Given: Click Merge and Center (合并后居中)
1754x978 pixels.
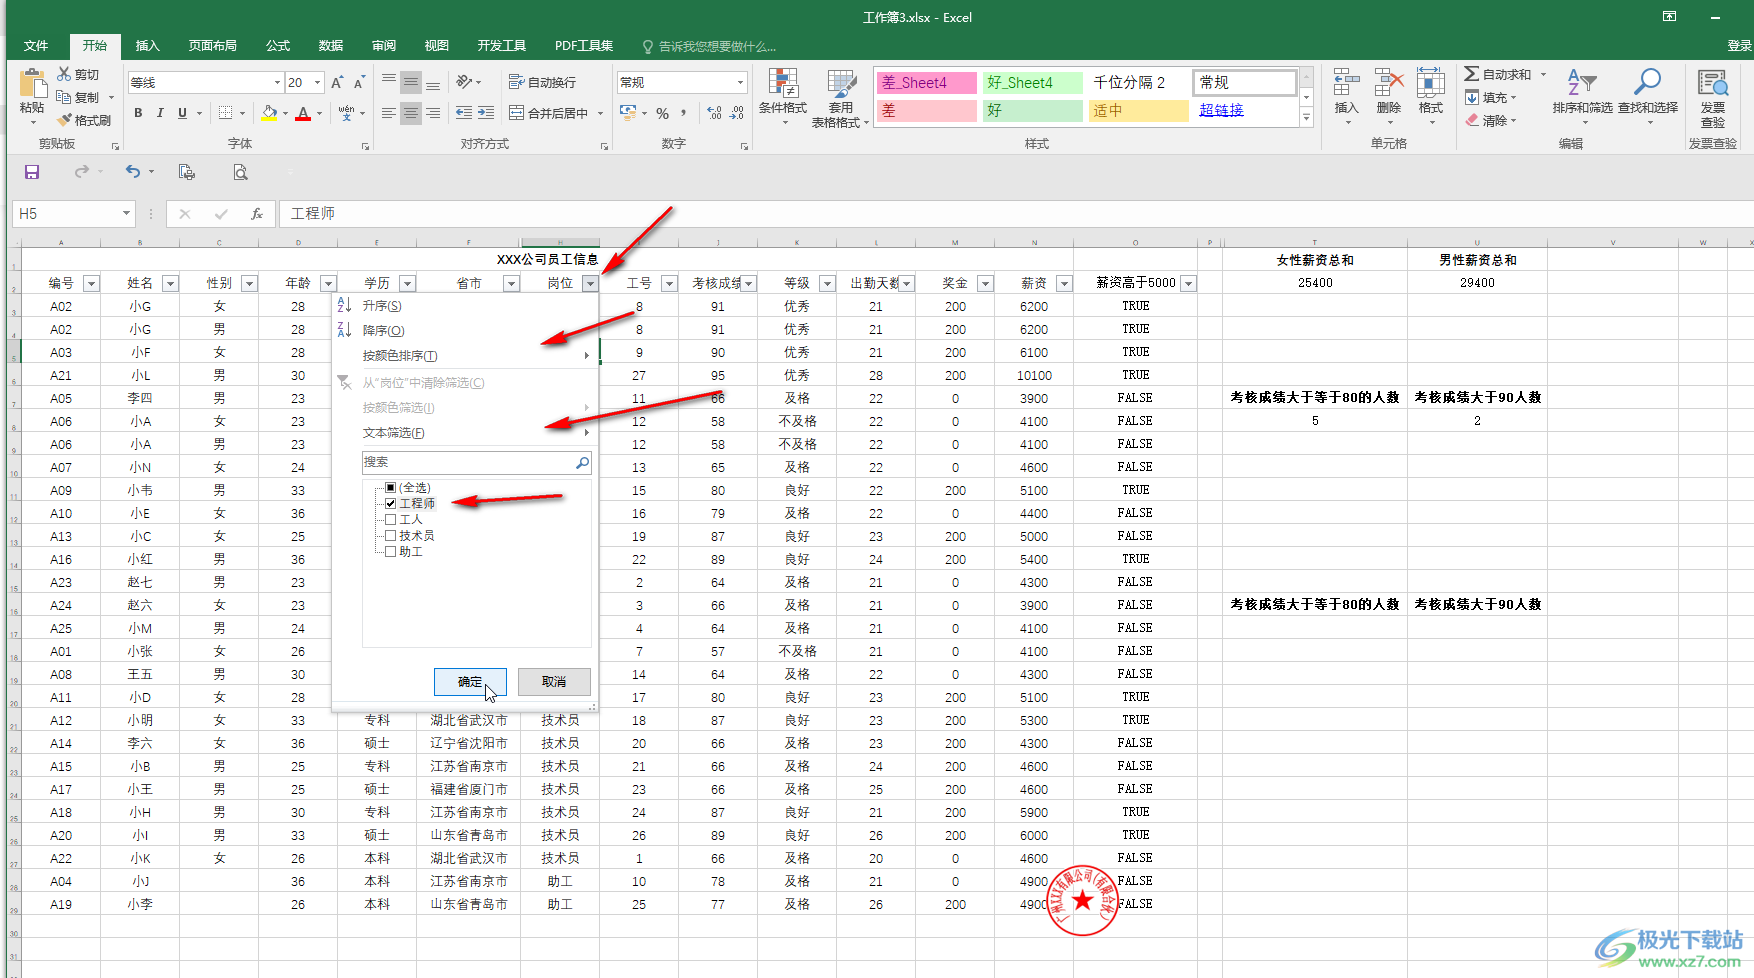Looking at the screenshot, I should (549, 113).
